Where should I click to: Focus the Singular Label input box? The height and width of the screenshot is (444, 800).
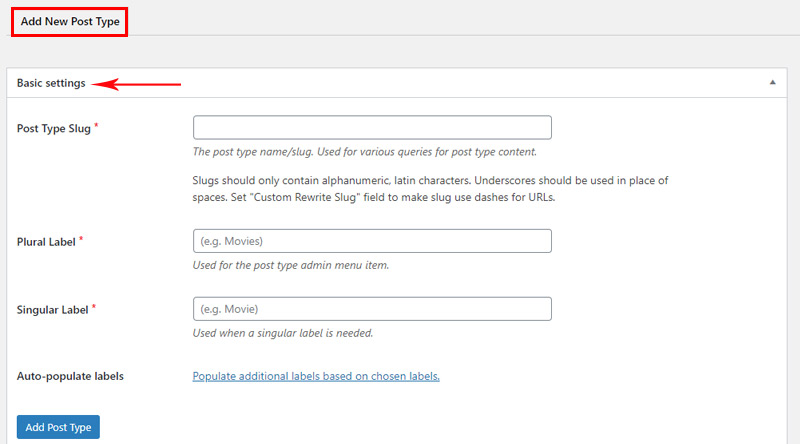click(x=372, y=309)
